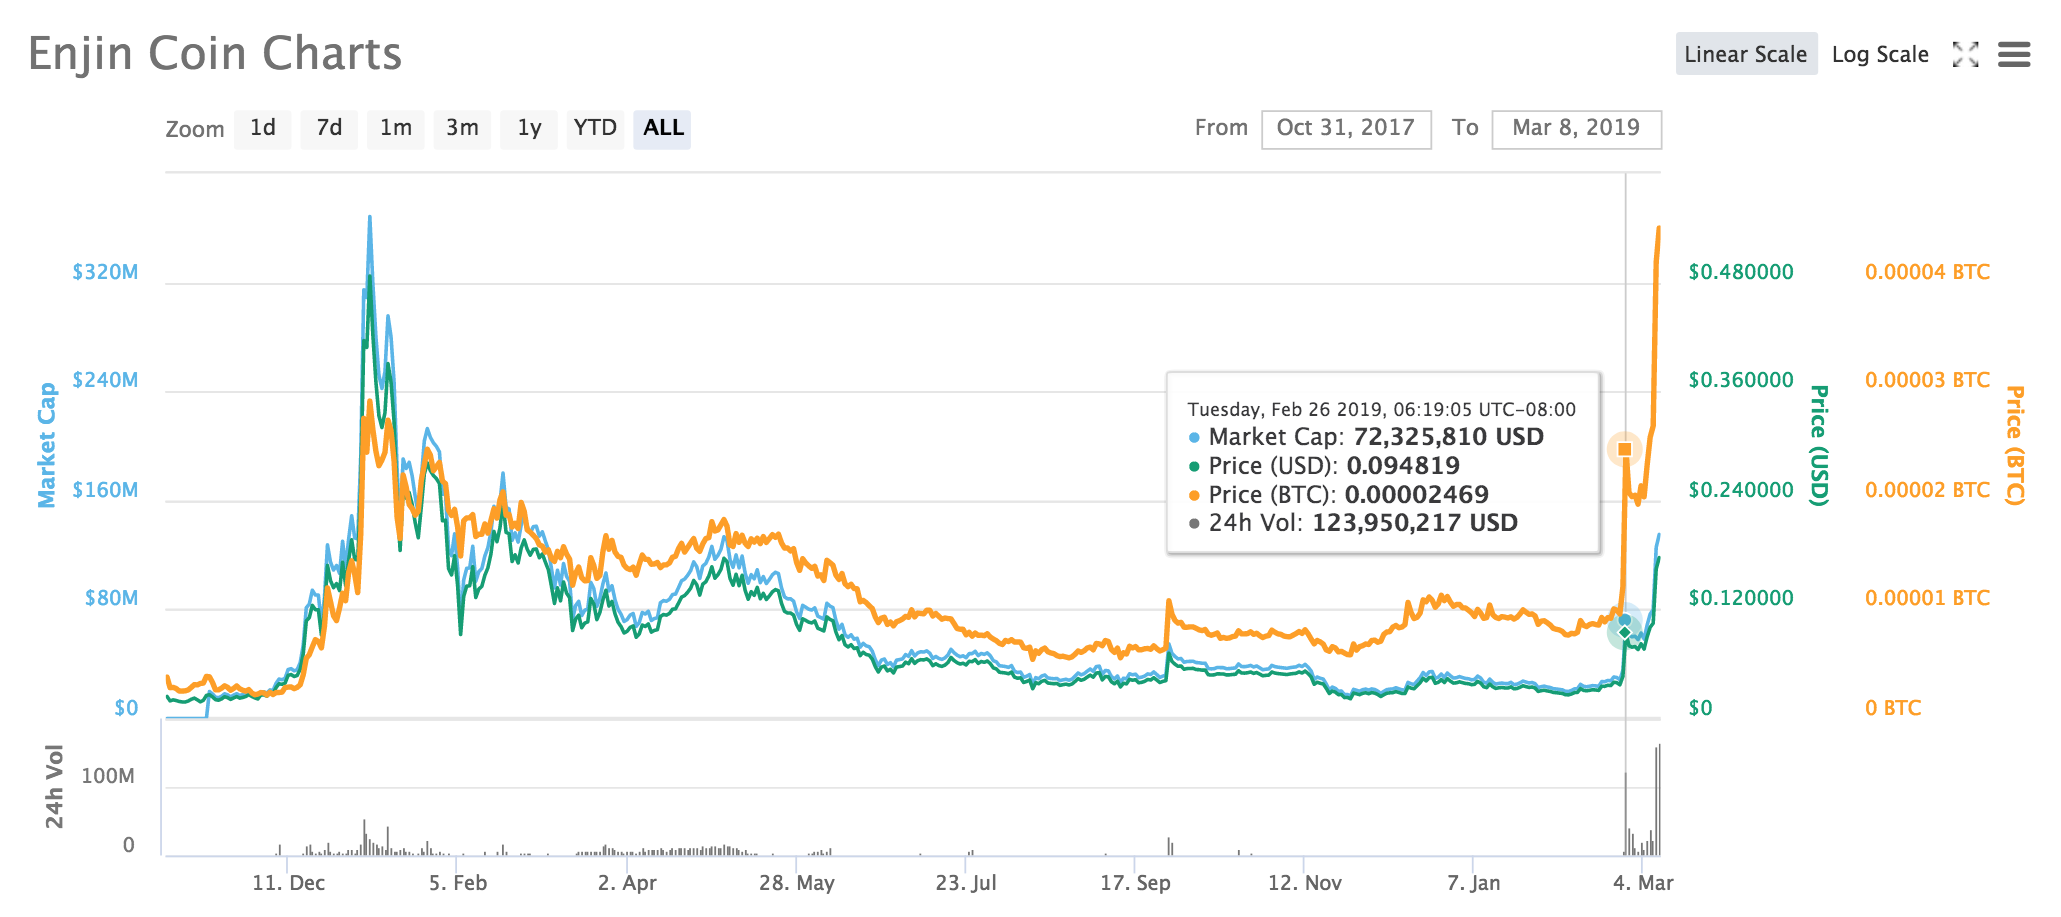Click the 5. Feb date label
Viewport: 2061px width, 917px height.
coord(458,883)
